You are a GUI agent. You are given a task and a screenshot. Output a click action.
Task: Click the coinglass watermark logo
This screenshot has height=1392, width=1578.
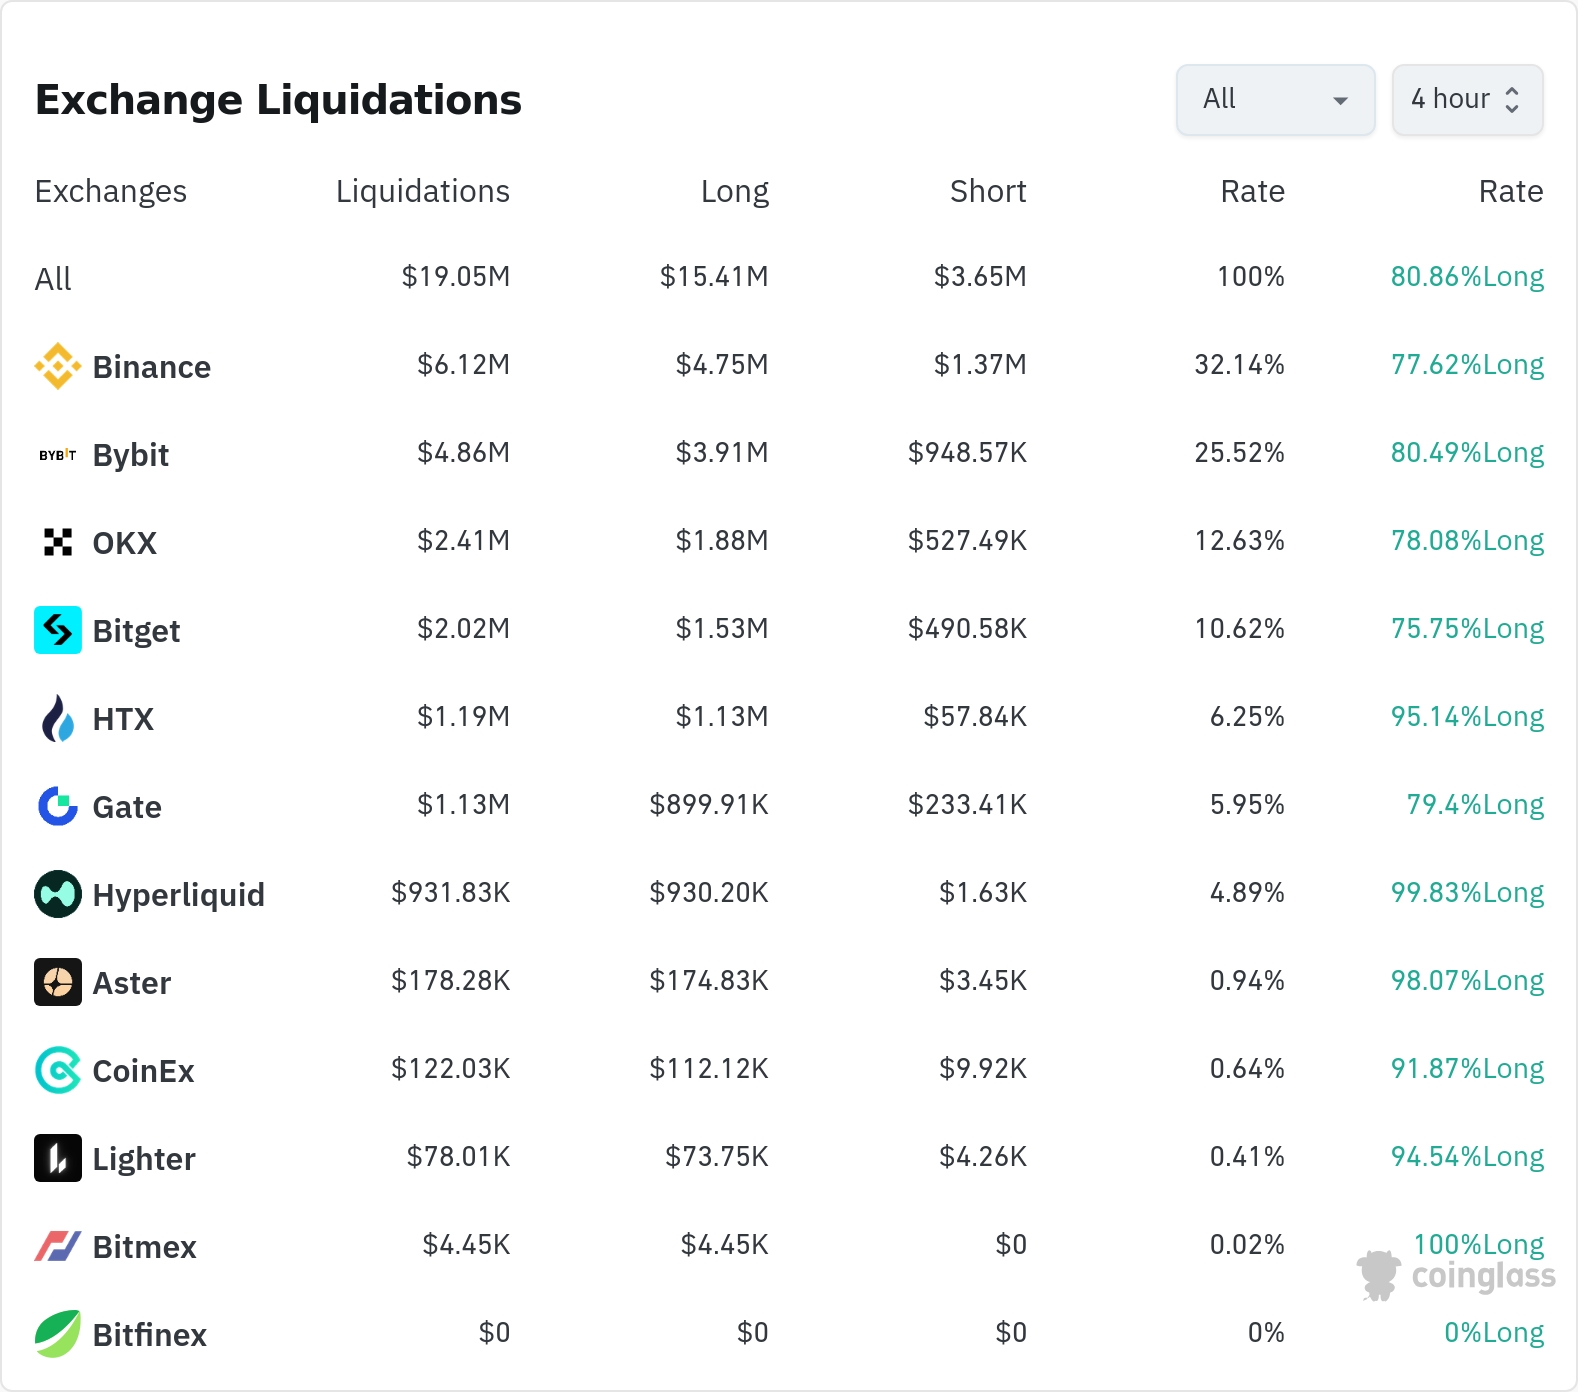[x=1456, y=1276]
